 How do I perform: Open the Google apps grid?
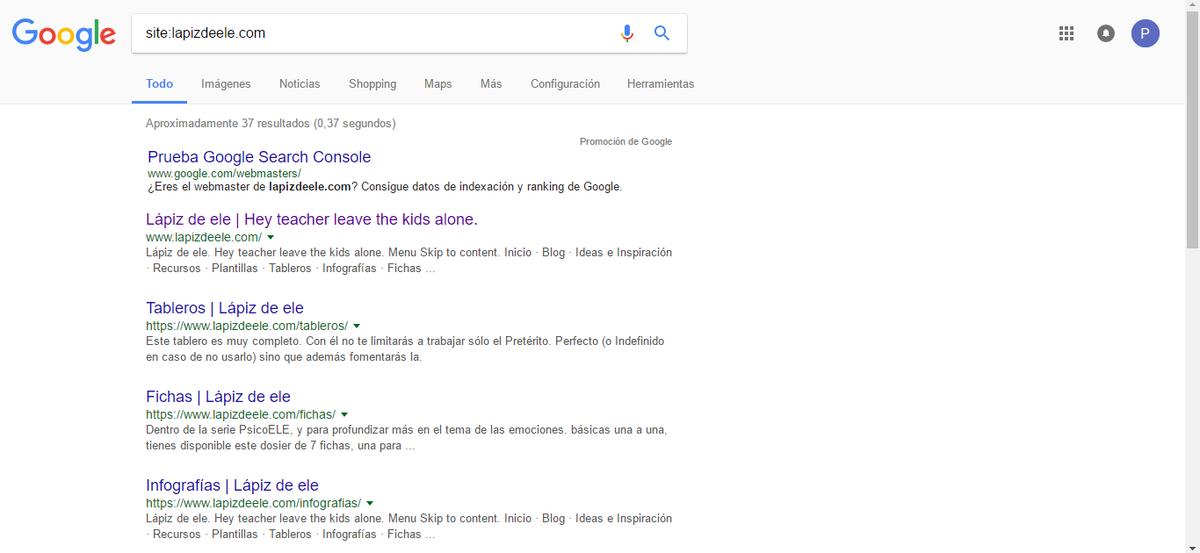[1066, 33]
